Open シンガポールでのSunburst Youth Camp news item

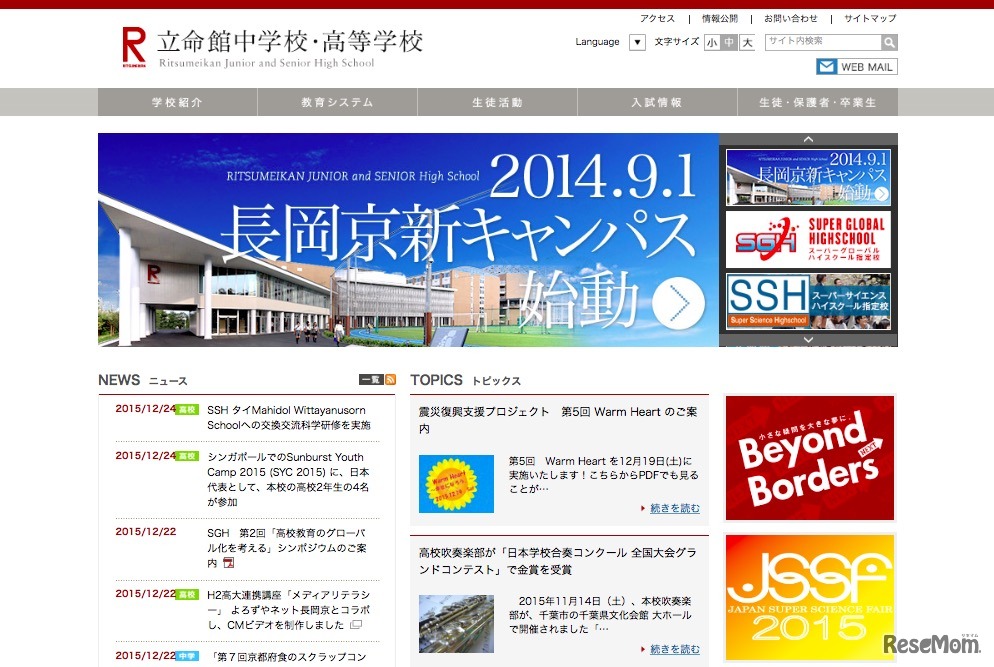pyautogui.click(x=288, y=479)
